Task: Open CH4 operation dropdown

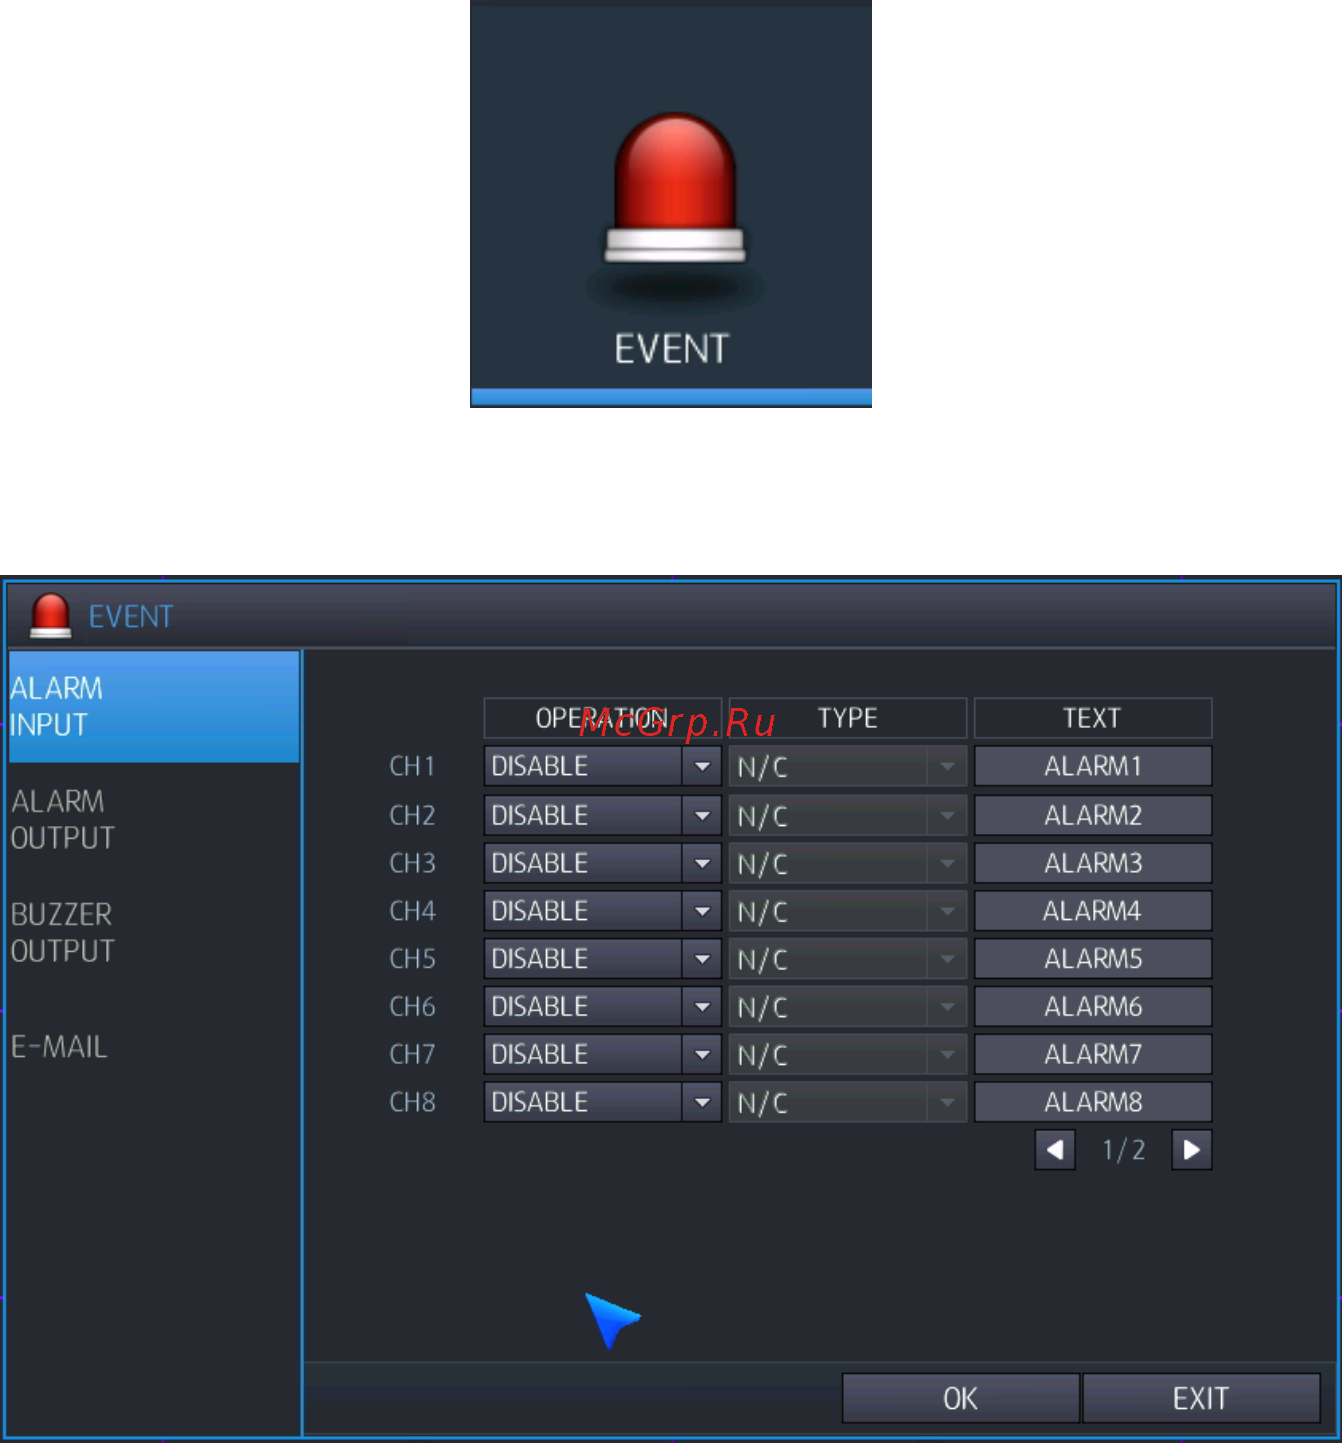Action: [603, 911]
